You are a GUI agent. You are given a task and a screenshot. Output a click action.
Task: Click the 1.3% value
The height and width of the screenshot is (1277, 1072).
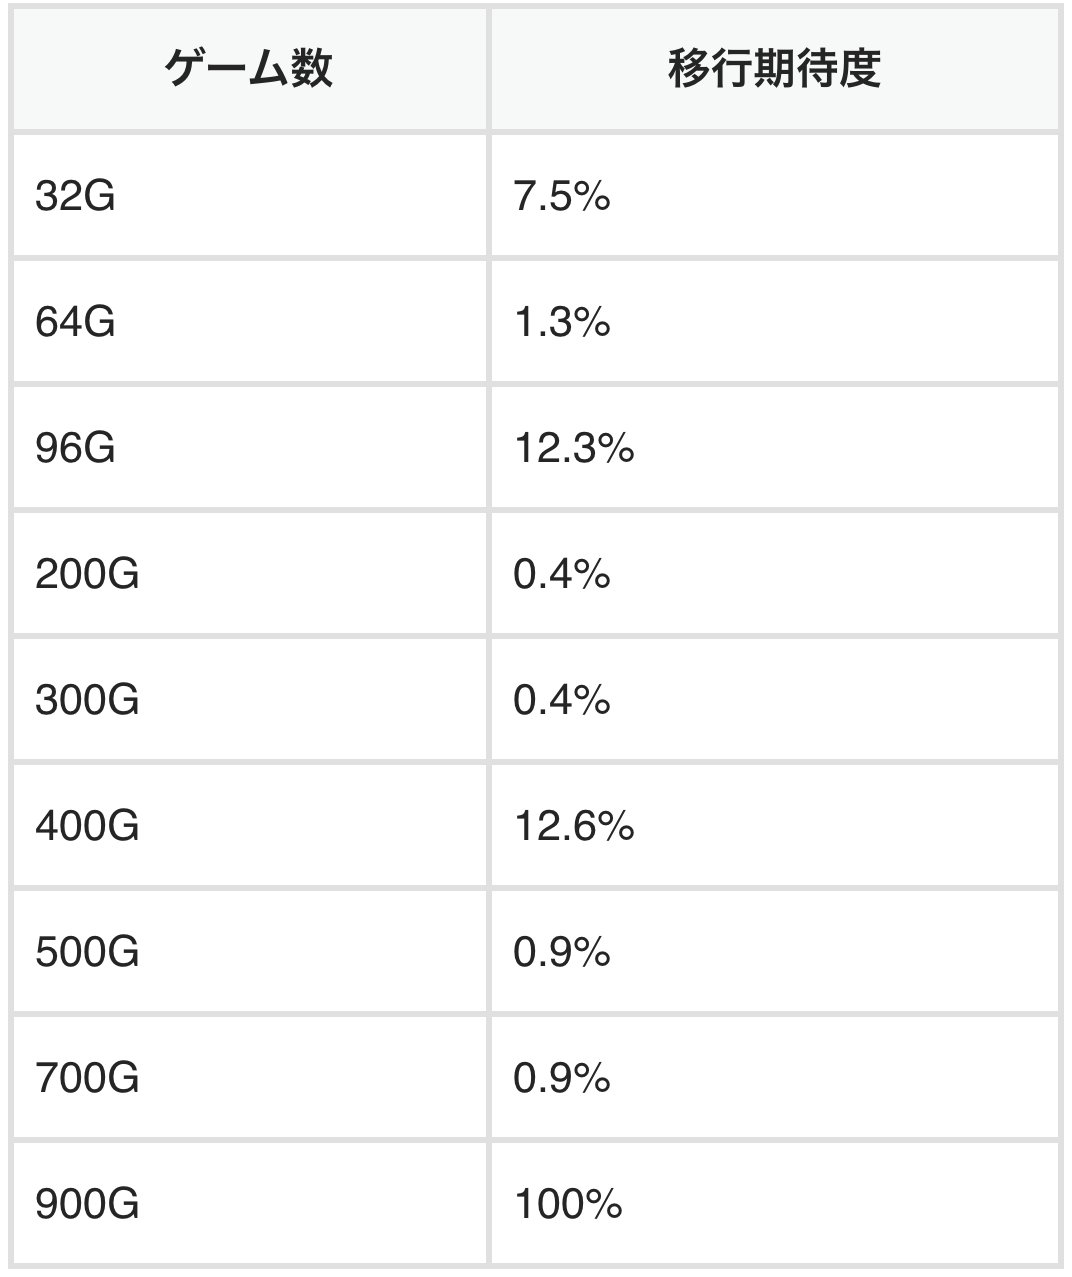[562, 322]
